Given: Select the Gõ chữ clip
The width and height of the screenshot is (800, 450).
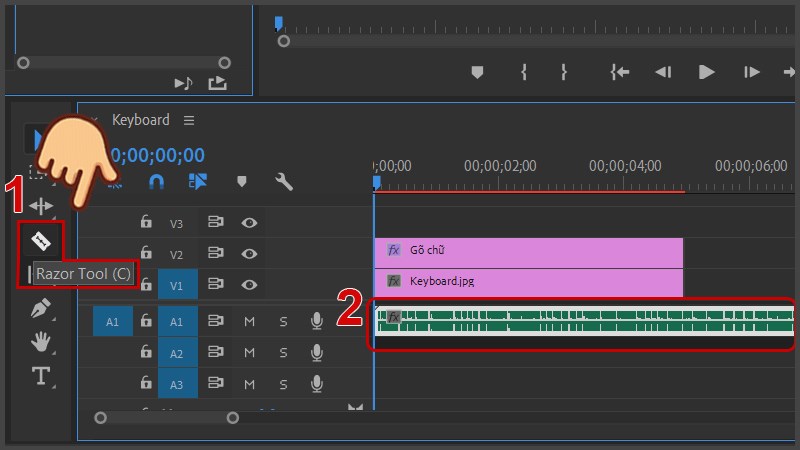Looking at the screenshot, I should pyautogui.click(x=530, y=251).
